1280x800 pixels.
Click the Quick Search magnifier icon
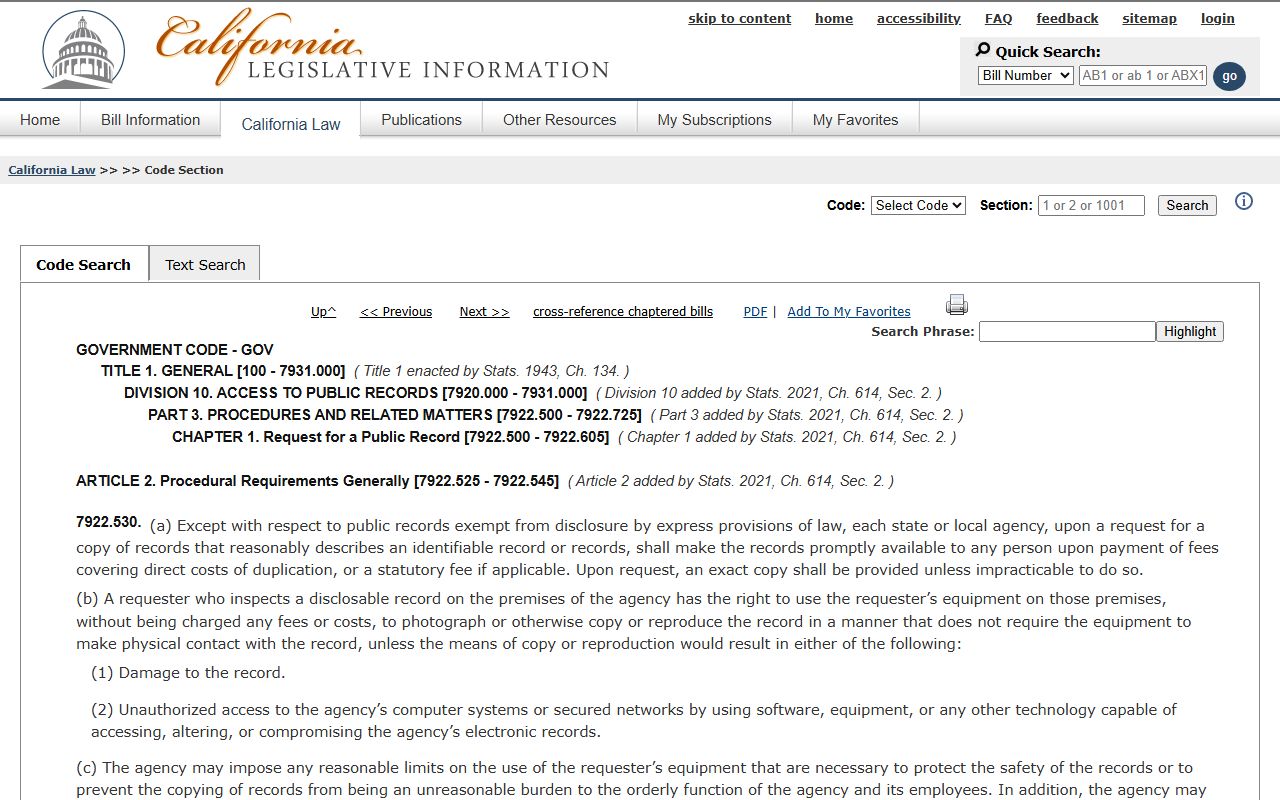[x=983, y=50]
